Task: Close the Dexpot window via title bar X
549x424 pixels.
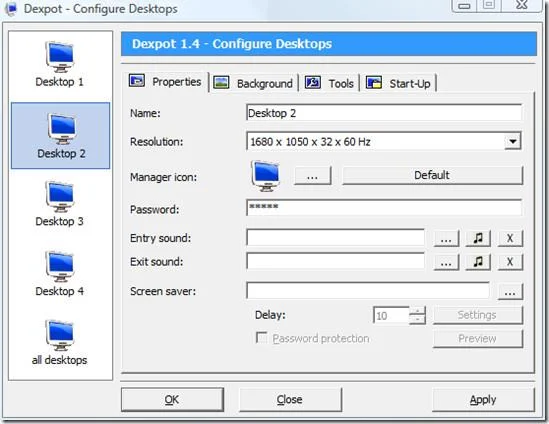Action: (x=522, y=5)
